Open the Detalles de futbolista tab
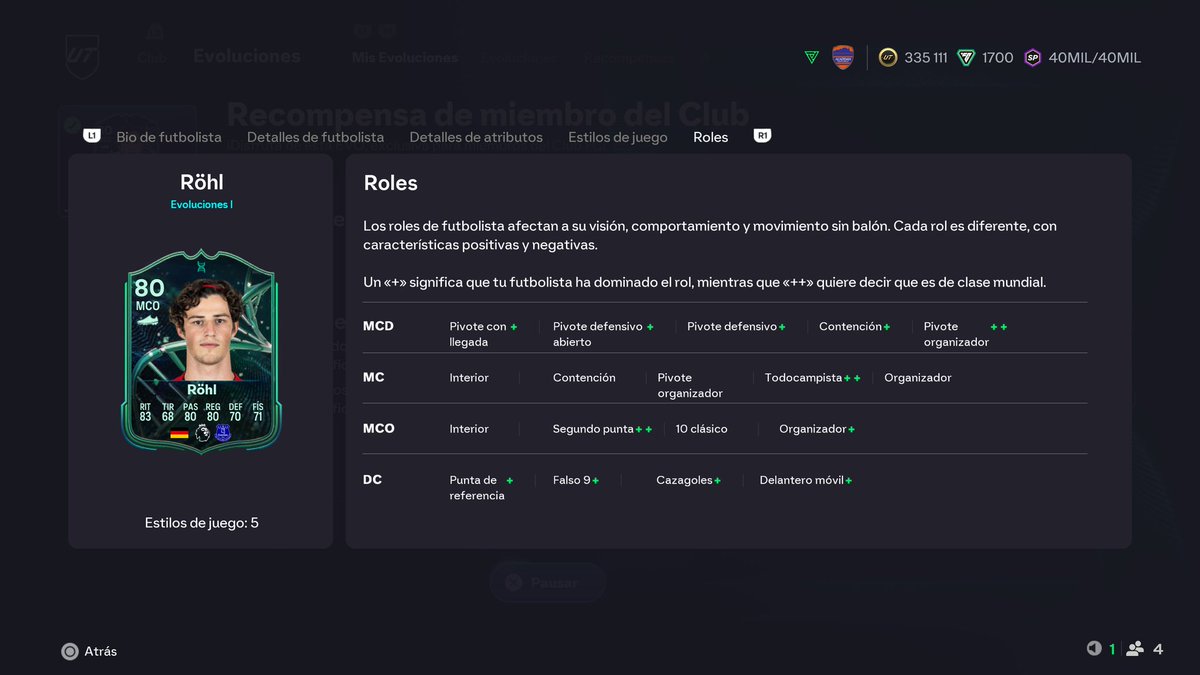Image resolution: width=1200 pixels, height=675 pixels. (x=315, y=137)
